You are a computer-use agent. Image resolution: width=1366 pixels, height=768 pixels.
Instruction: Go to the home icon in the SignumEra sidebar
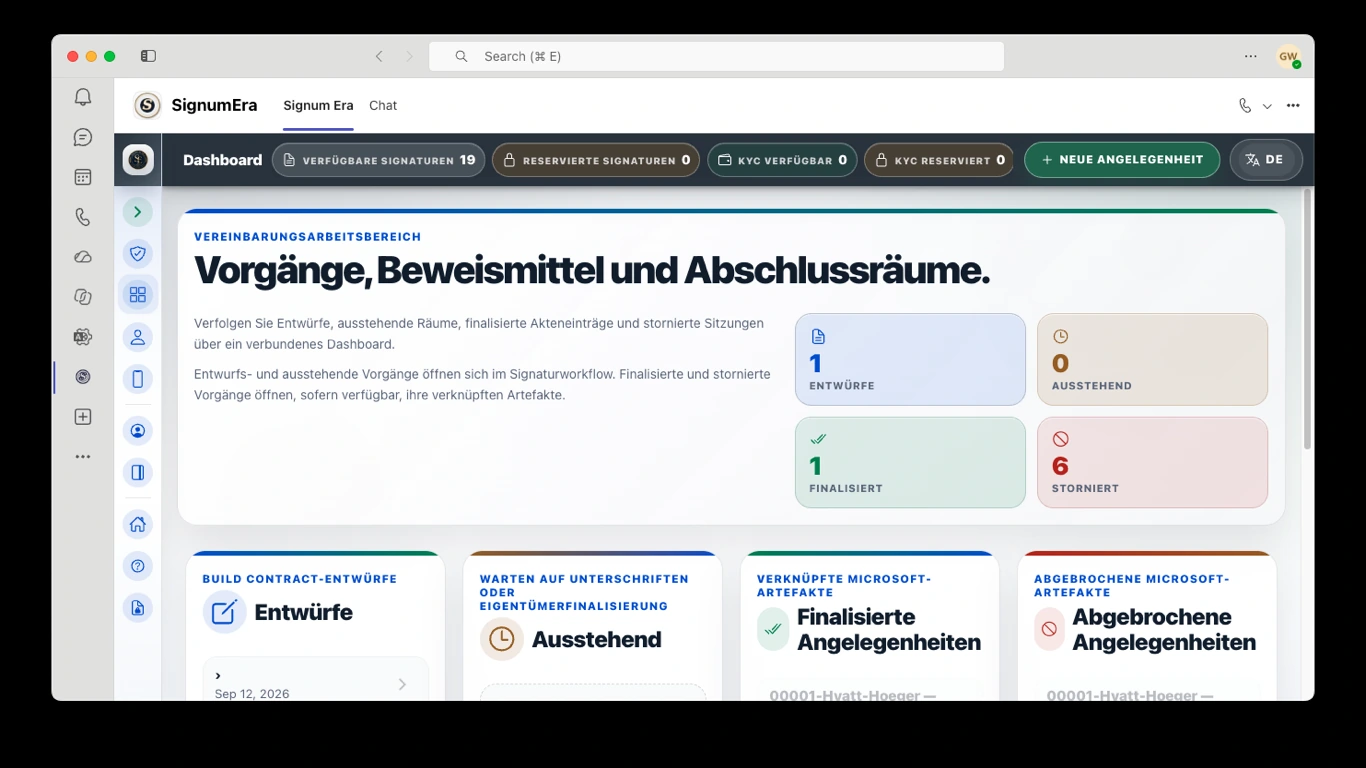(138, 524)
